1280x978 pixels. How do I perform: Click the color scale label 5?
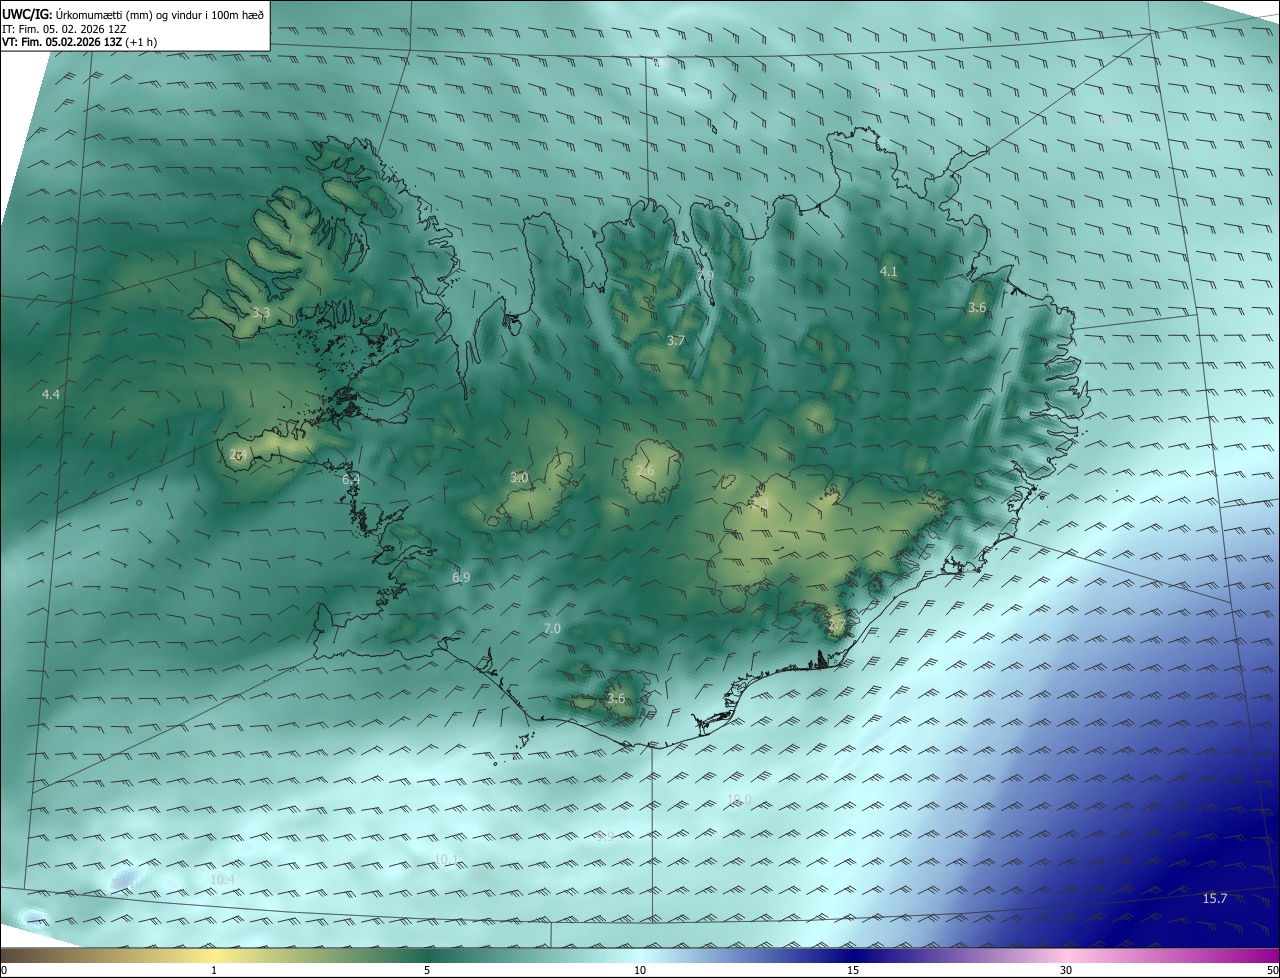point(427,971)
